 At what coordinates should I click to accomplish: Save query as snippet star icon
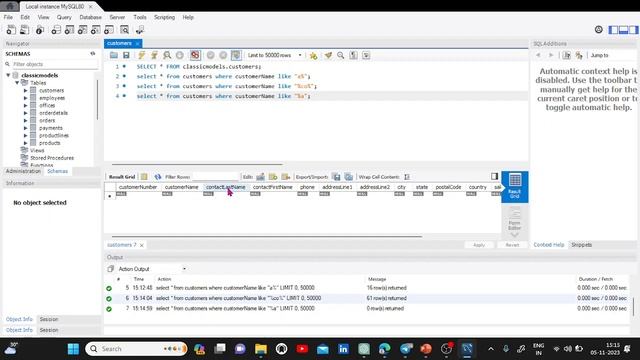pyautogui.click(x=313, y=56)
